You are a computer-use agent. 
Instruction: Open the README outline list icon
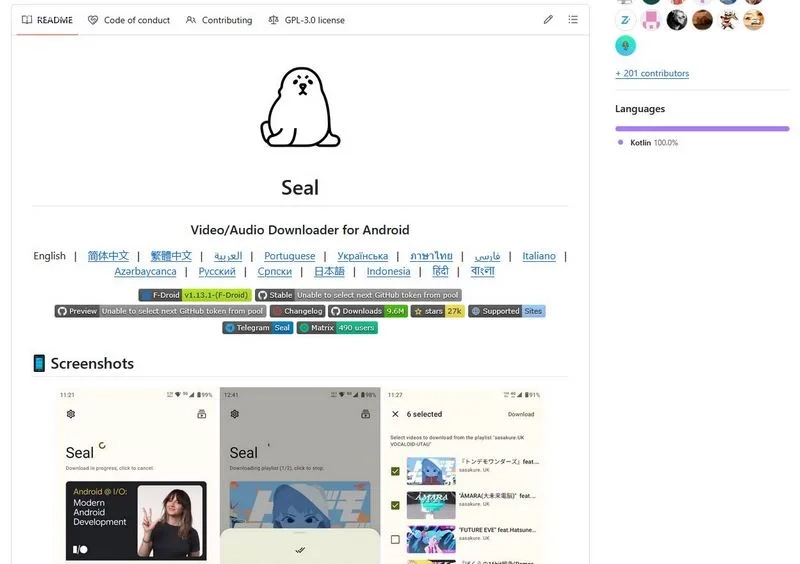[573, 19]
